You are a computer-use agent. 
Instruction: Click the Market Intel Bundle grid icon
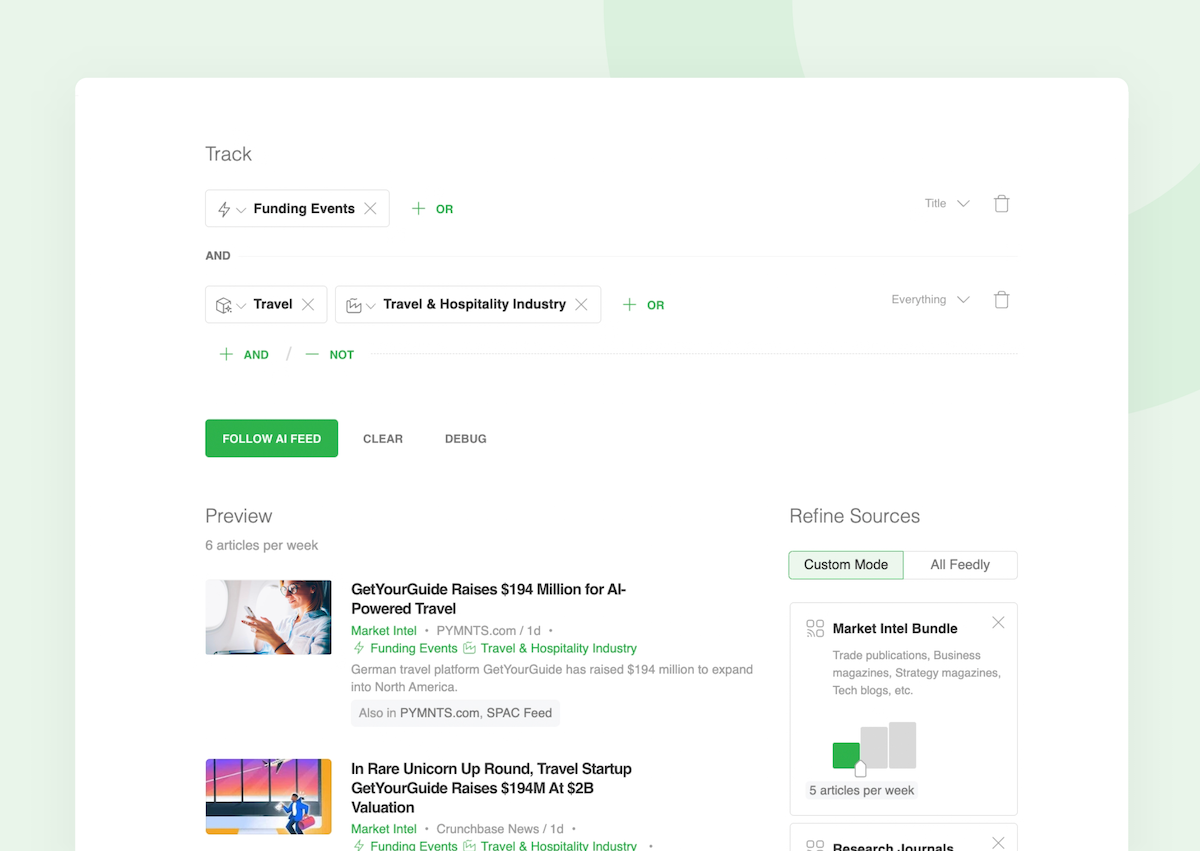tap(815, 629)
